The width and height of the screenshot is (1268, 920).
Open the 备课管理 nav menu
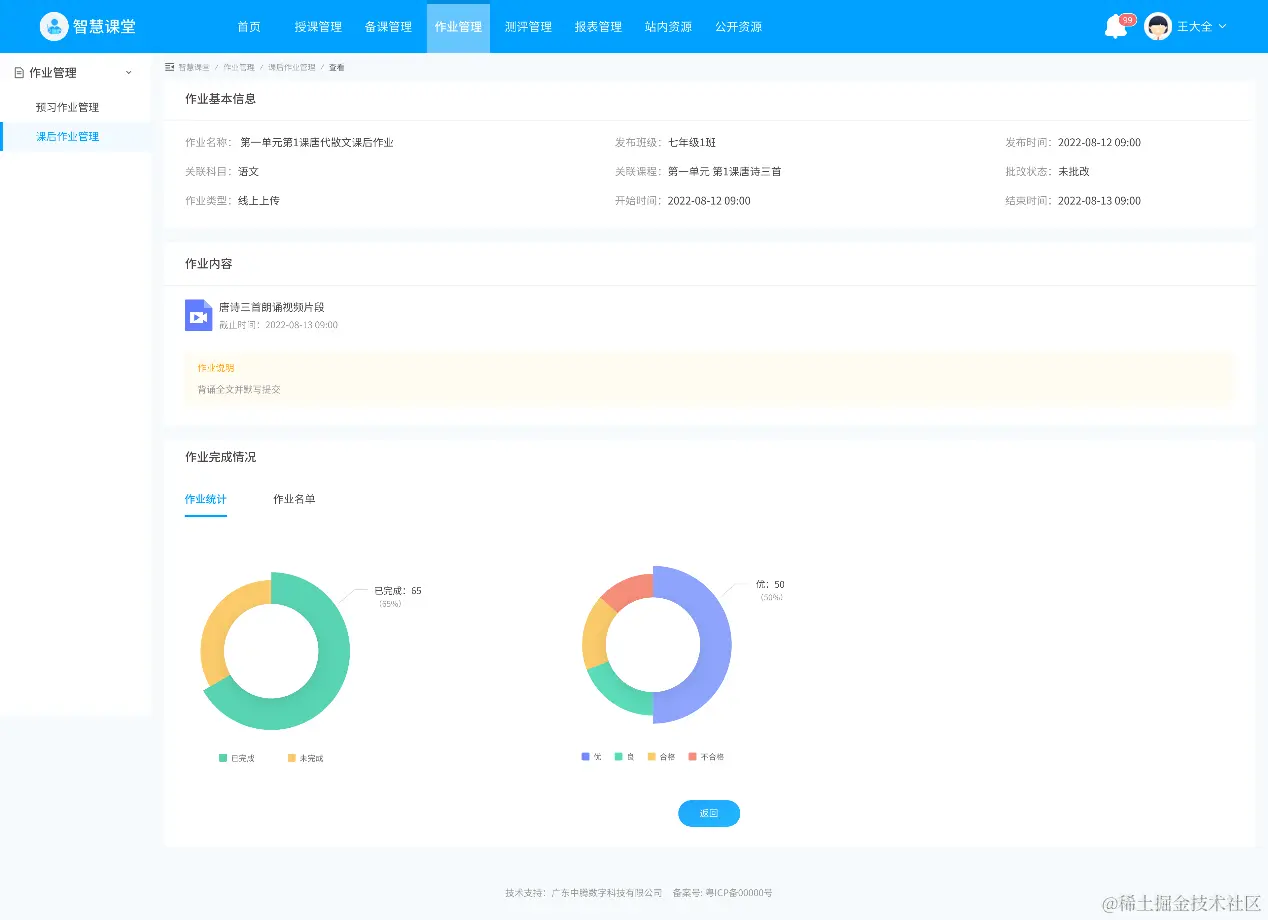point(388,27)
